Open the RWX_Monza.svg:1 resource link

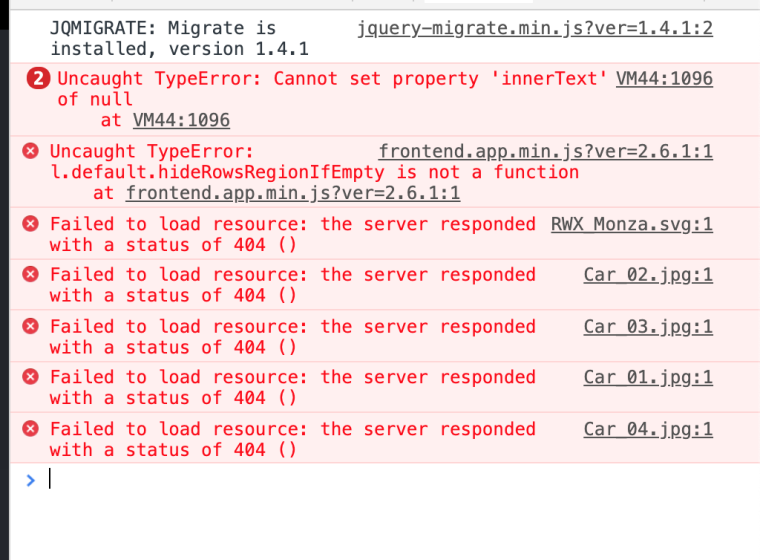click(x=632, y=224)
